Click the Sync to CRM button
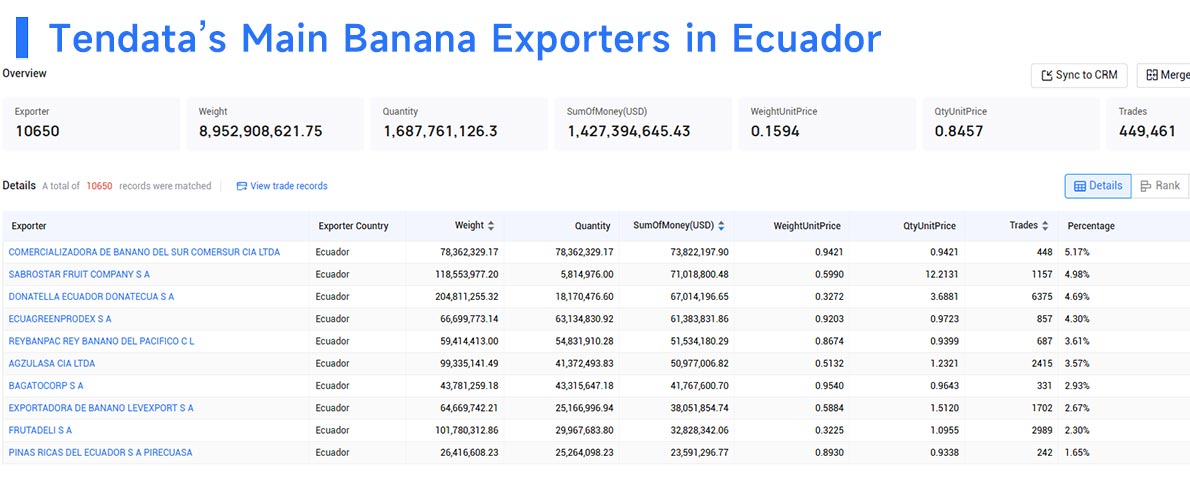Viewport: 1190px width, 480px height. pos(1078,75)
